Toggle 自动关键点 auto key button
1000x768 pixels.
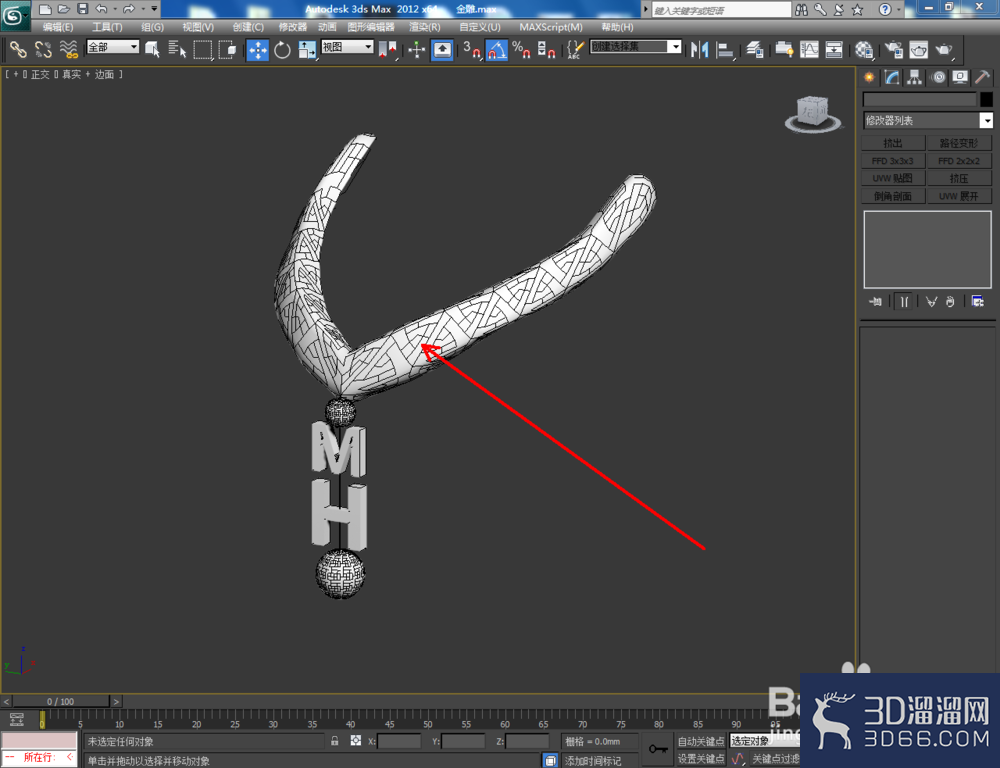click(x=701, y=741)
